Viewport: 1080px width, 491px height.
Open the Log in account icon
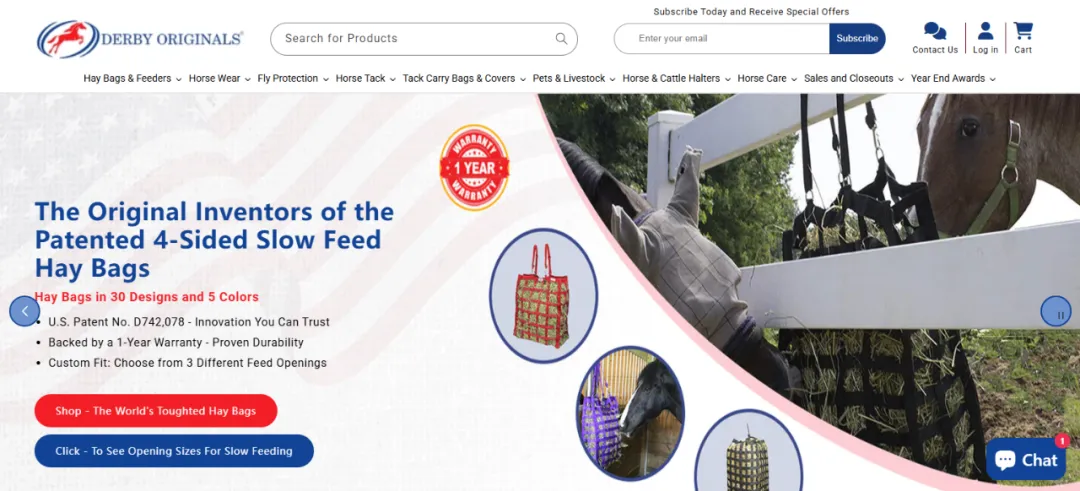coord(986,31)
